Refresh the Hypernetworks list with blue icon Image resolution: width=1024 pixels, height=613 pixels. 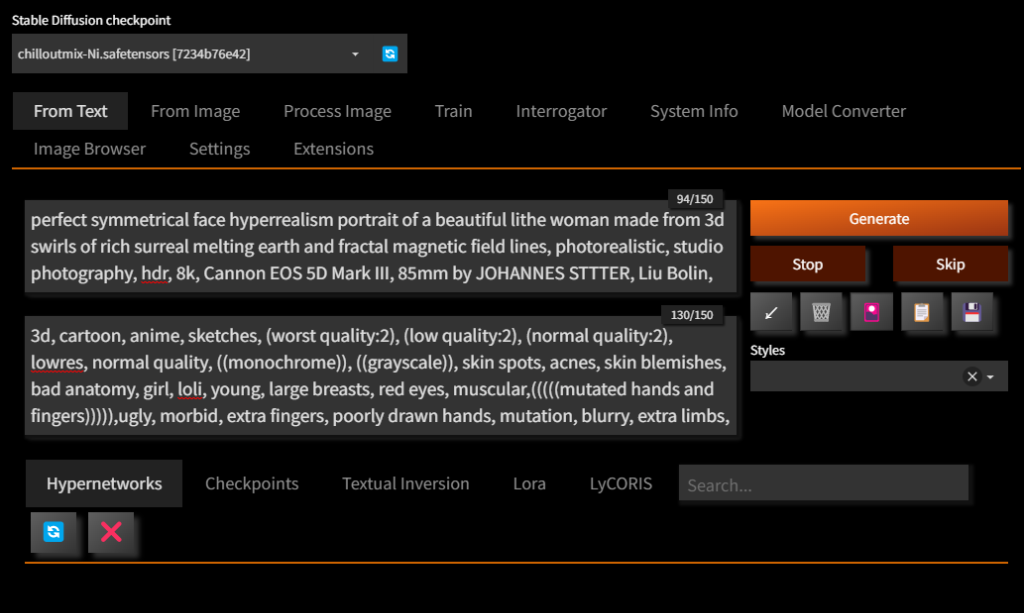(x=54, y=533)
